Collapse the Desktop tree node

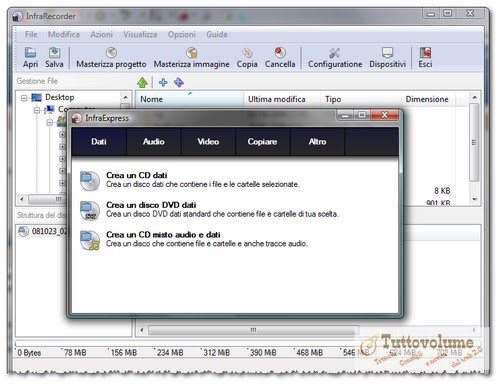pos(24,98)
